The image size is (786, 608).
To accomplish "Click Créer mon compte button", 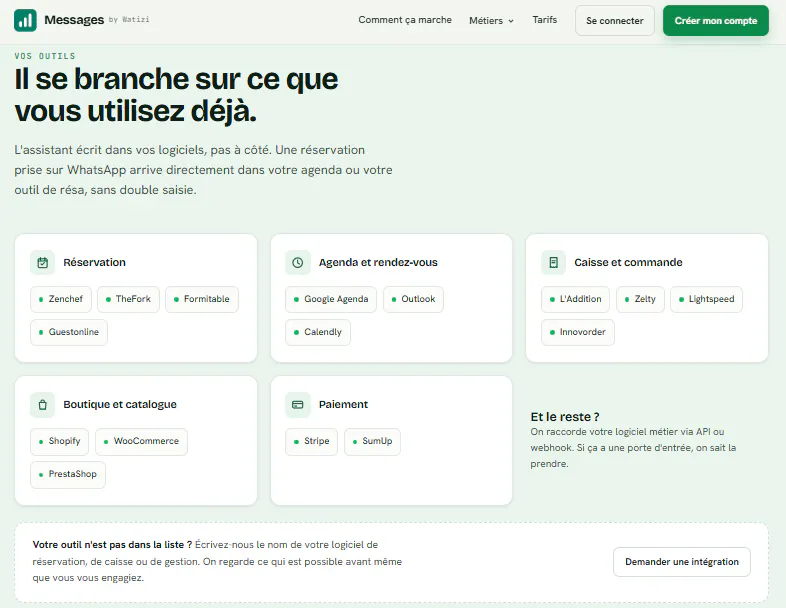I will tap(715, 21).
